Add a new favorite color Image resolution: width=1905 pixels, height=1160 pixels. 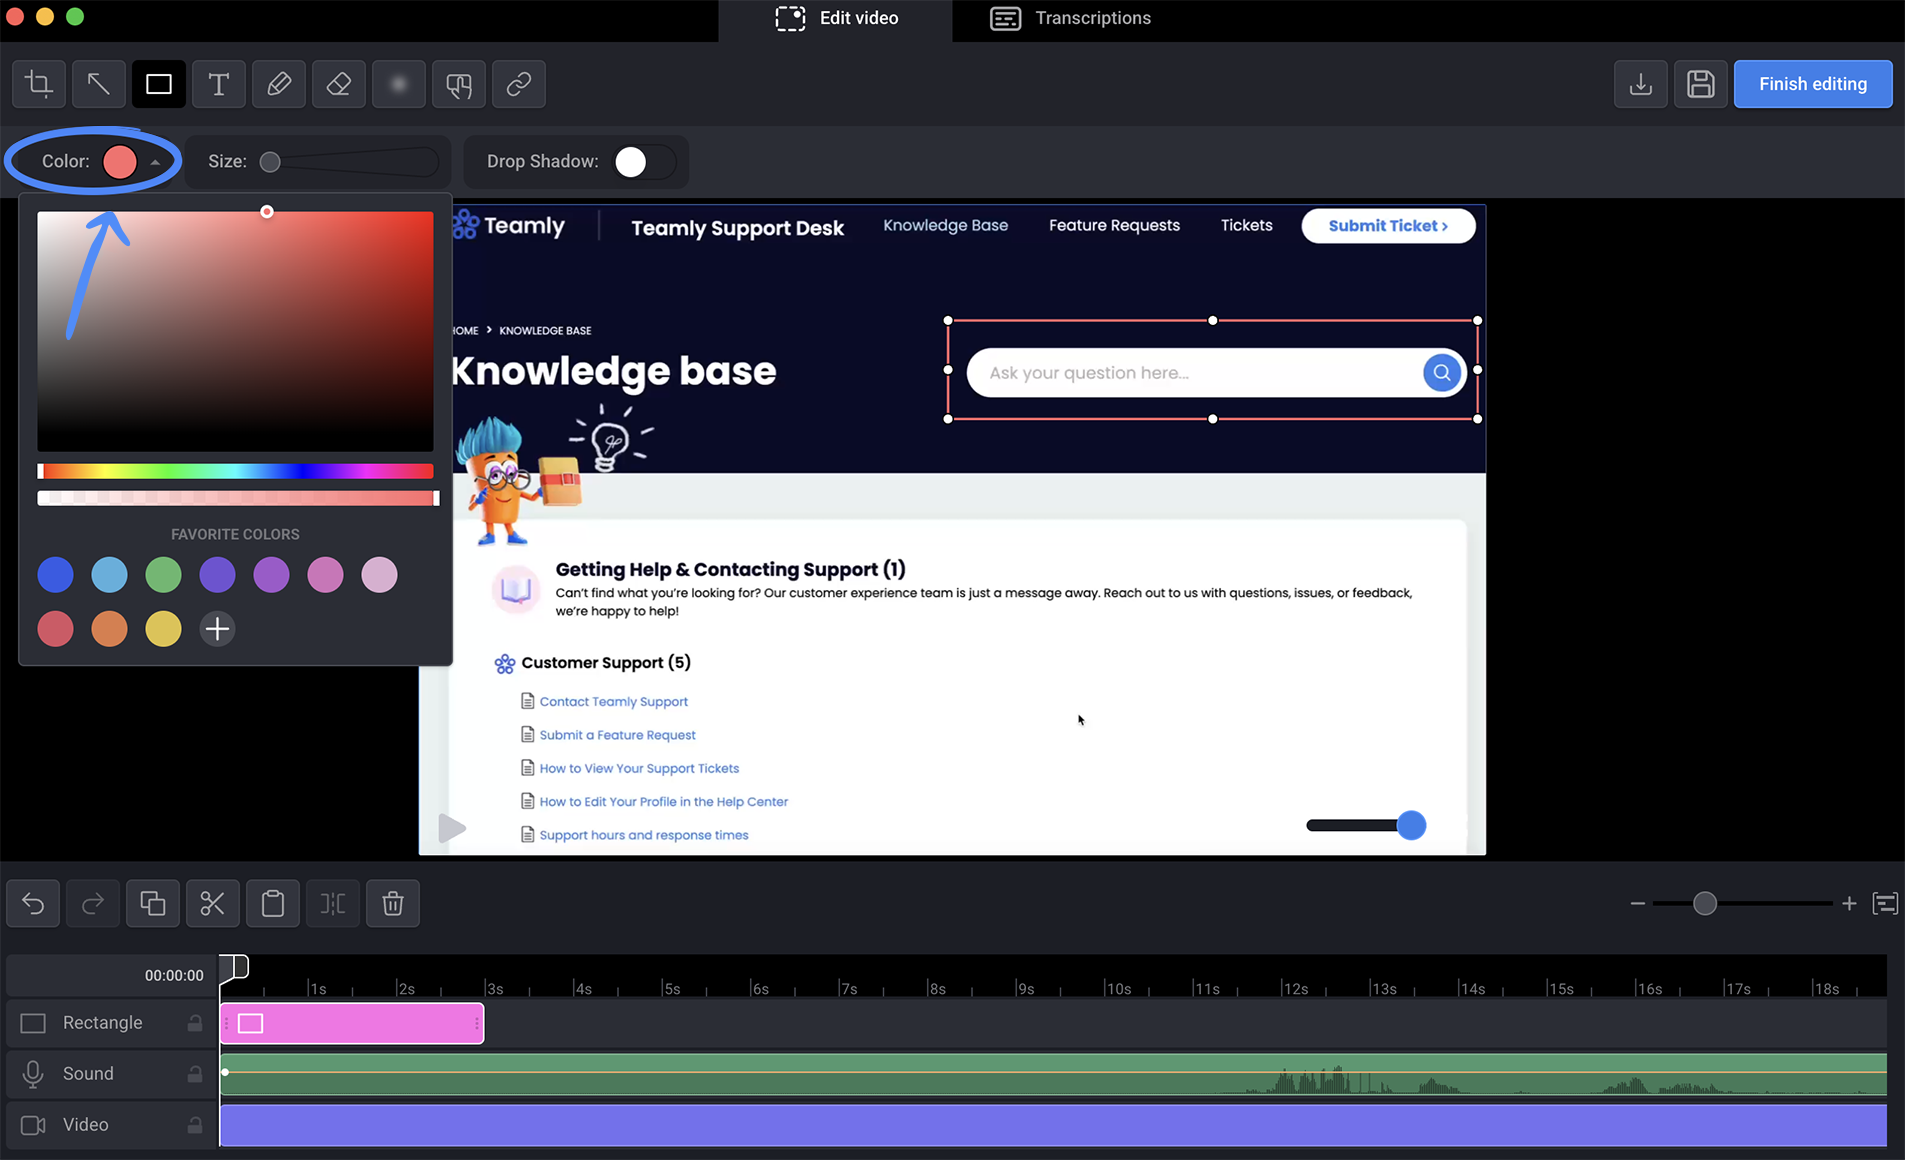coord(217,629)
